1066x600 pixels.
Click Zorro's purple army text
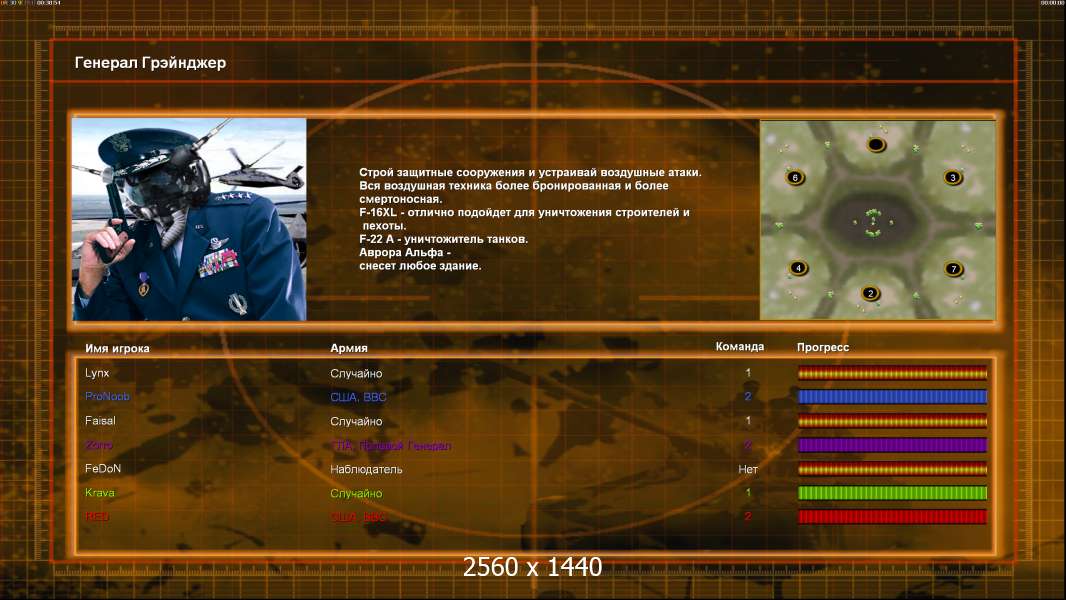click(x=390, y=446)
